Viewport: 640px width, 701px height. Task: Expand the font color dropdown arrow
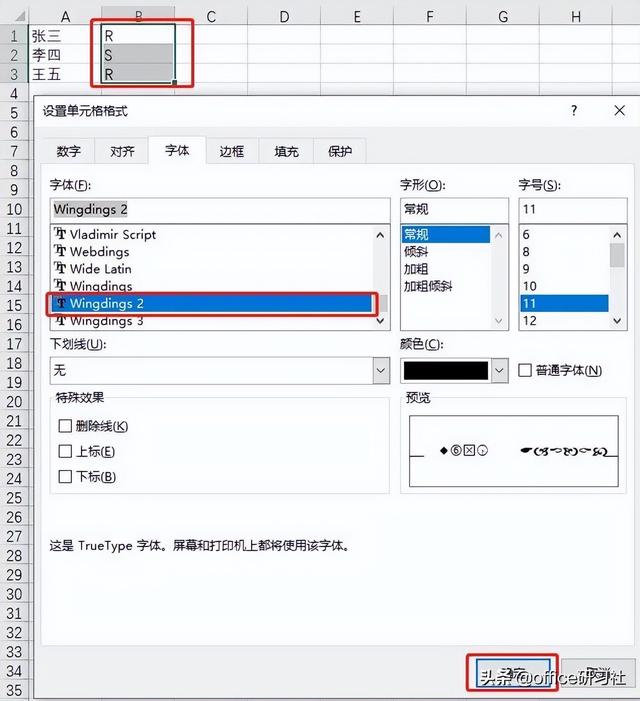tap(499, 370)
